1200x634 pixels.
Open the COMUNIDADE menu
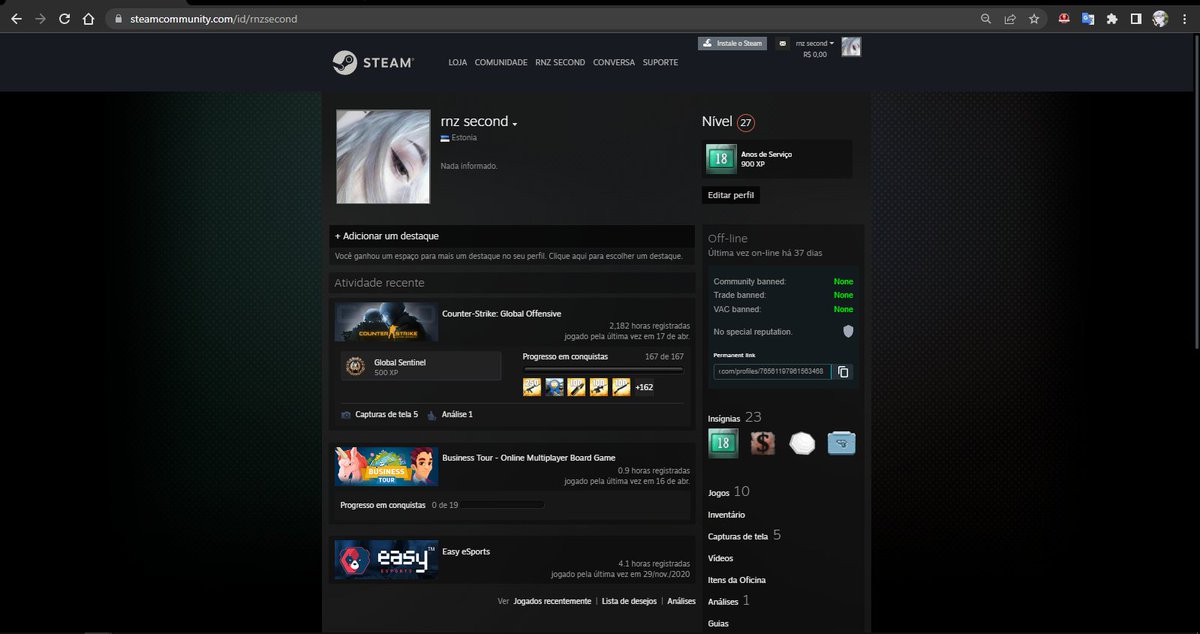coord(501,62)
